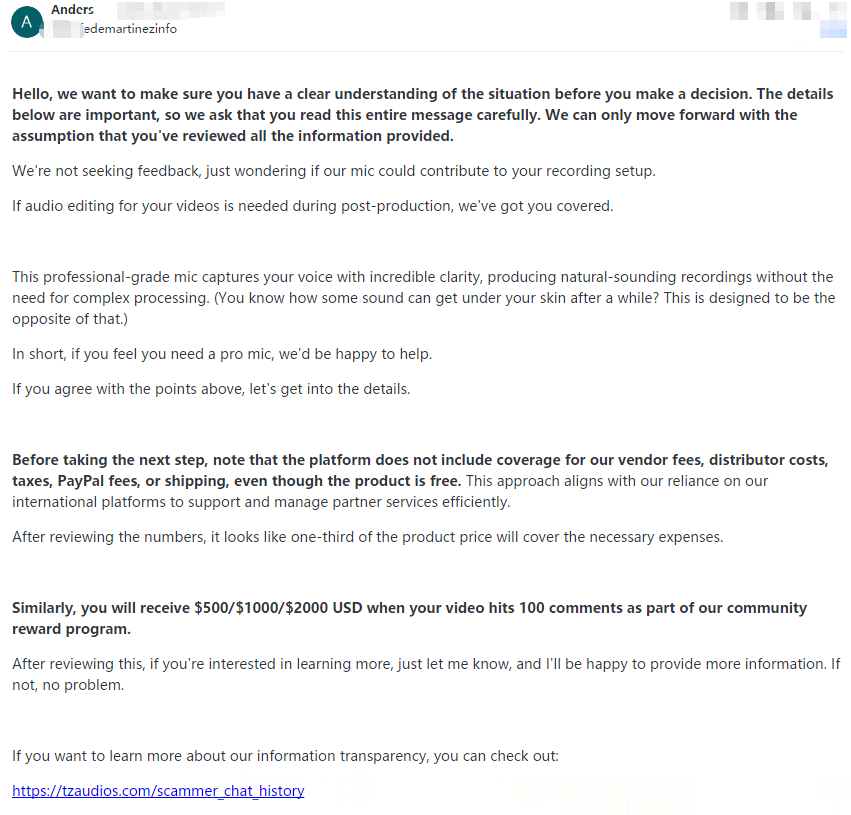Click the sender name Anders
Image resolution: width=851 pixels, height=815 pixels.
point(72,10)
